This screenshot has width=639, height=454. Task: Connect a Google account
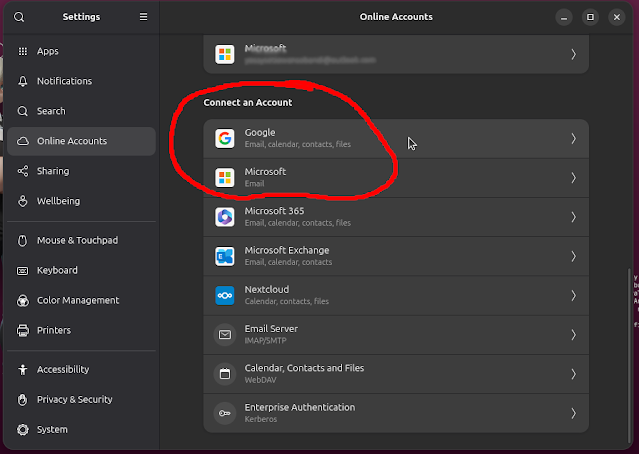(396, 139)
